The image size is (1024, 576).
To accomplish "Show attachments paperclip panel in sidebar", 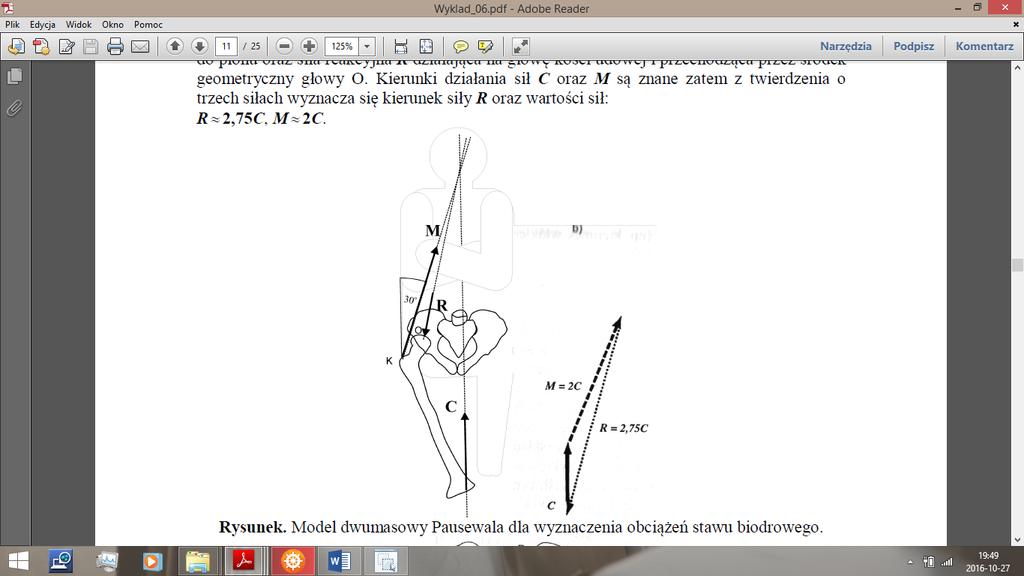I will pyautogui.click(x=14, y=108).
